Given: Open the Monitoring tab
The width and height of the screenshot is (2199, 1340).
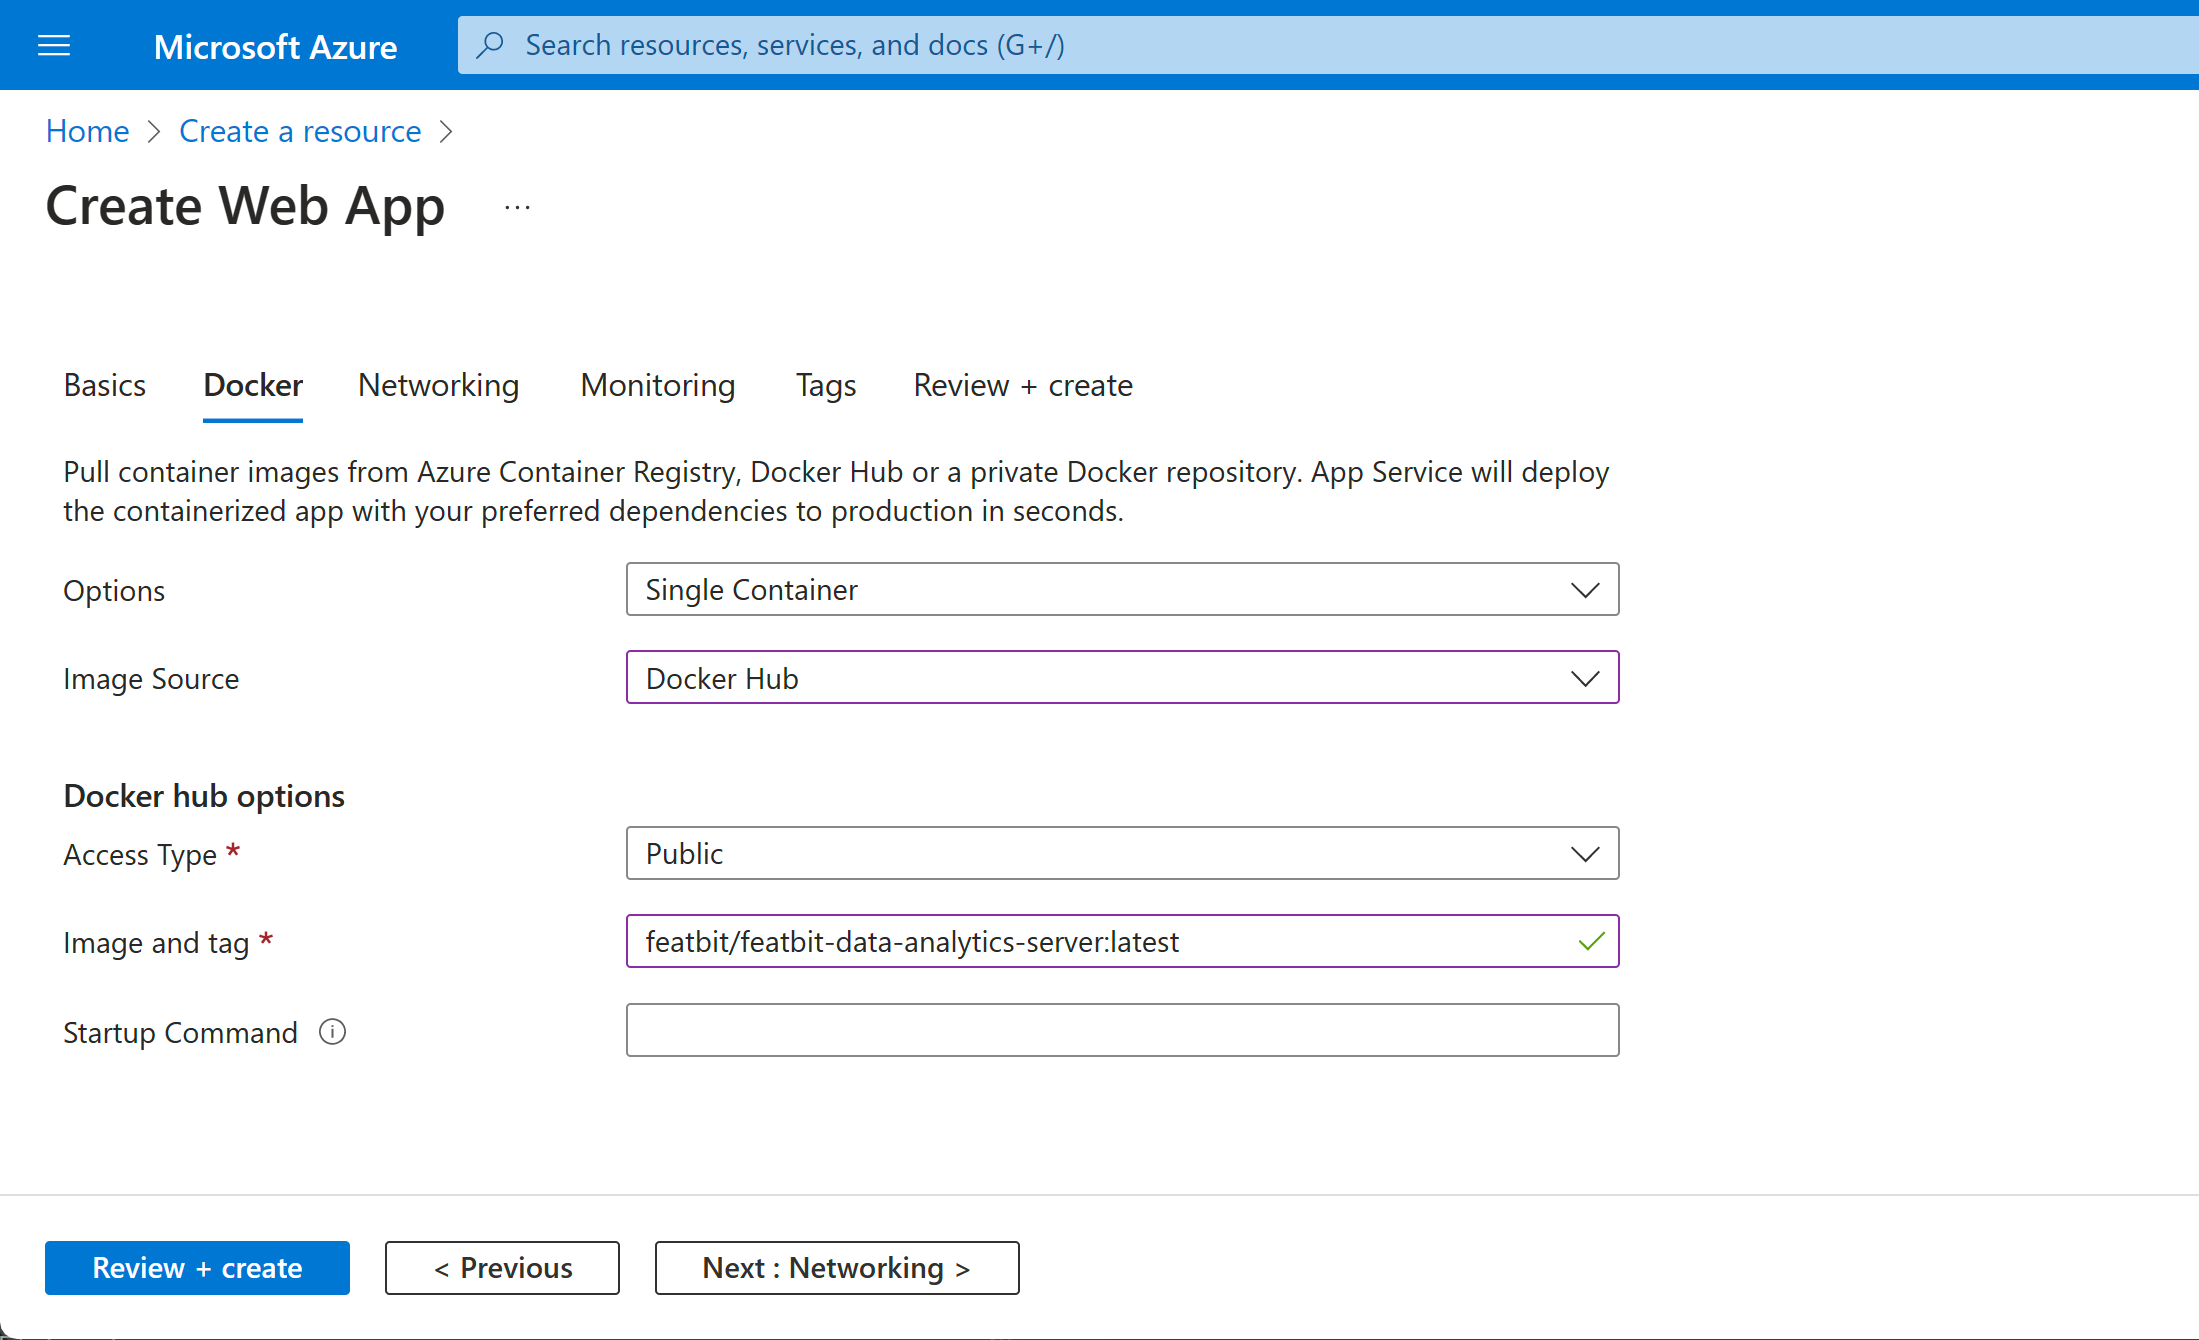Looking at the screenshot, I should click(657, 385).
